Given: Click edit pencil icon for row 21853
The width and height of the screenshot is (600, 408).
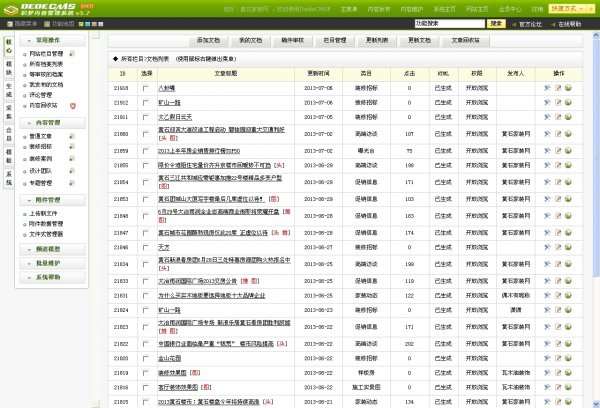Looking at the screenshot, I should tap(558, 199).
